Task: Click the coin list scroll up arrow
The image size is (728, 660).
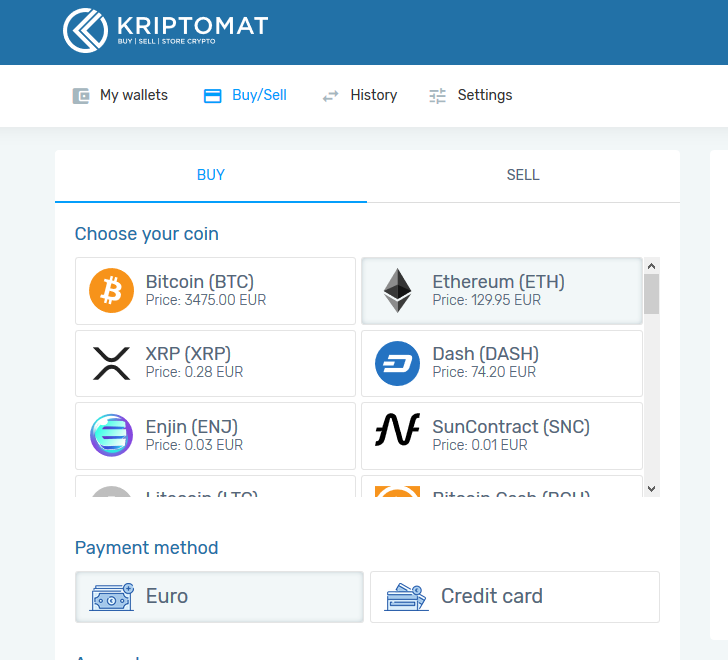Action: pos(651,266)
